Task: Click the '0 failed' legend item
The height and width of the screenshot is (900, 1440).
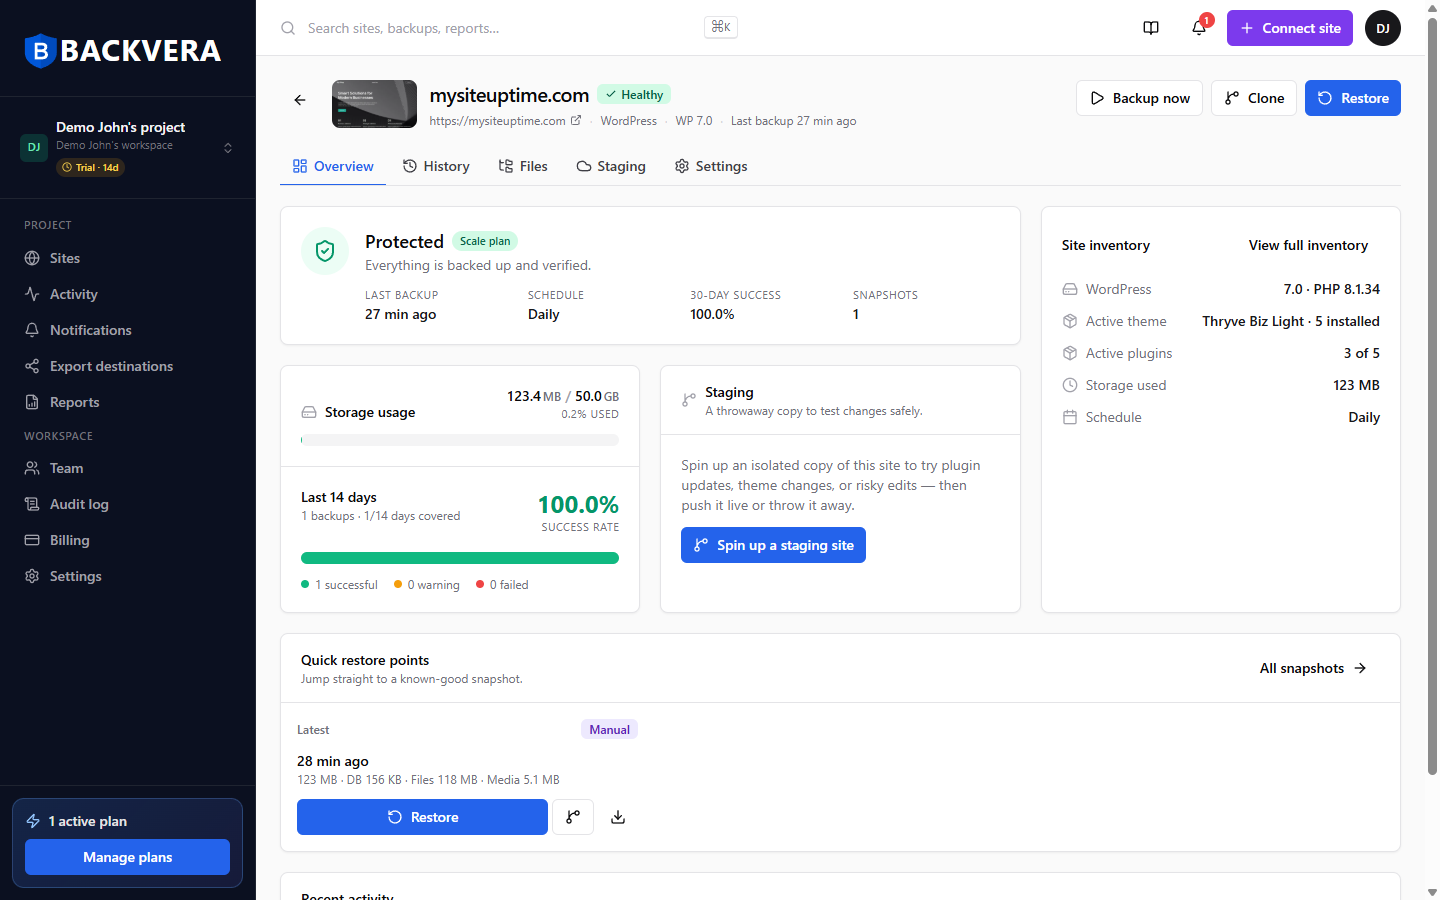Action: point(502,585)
